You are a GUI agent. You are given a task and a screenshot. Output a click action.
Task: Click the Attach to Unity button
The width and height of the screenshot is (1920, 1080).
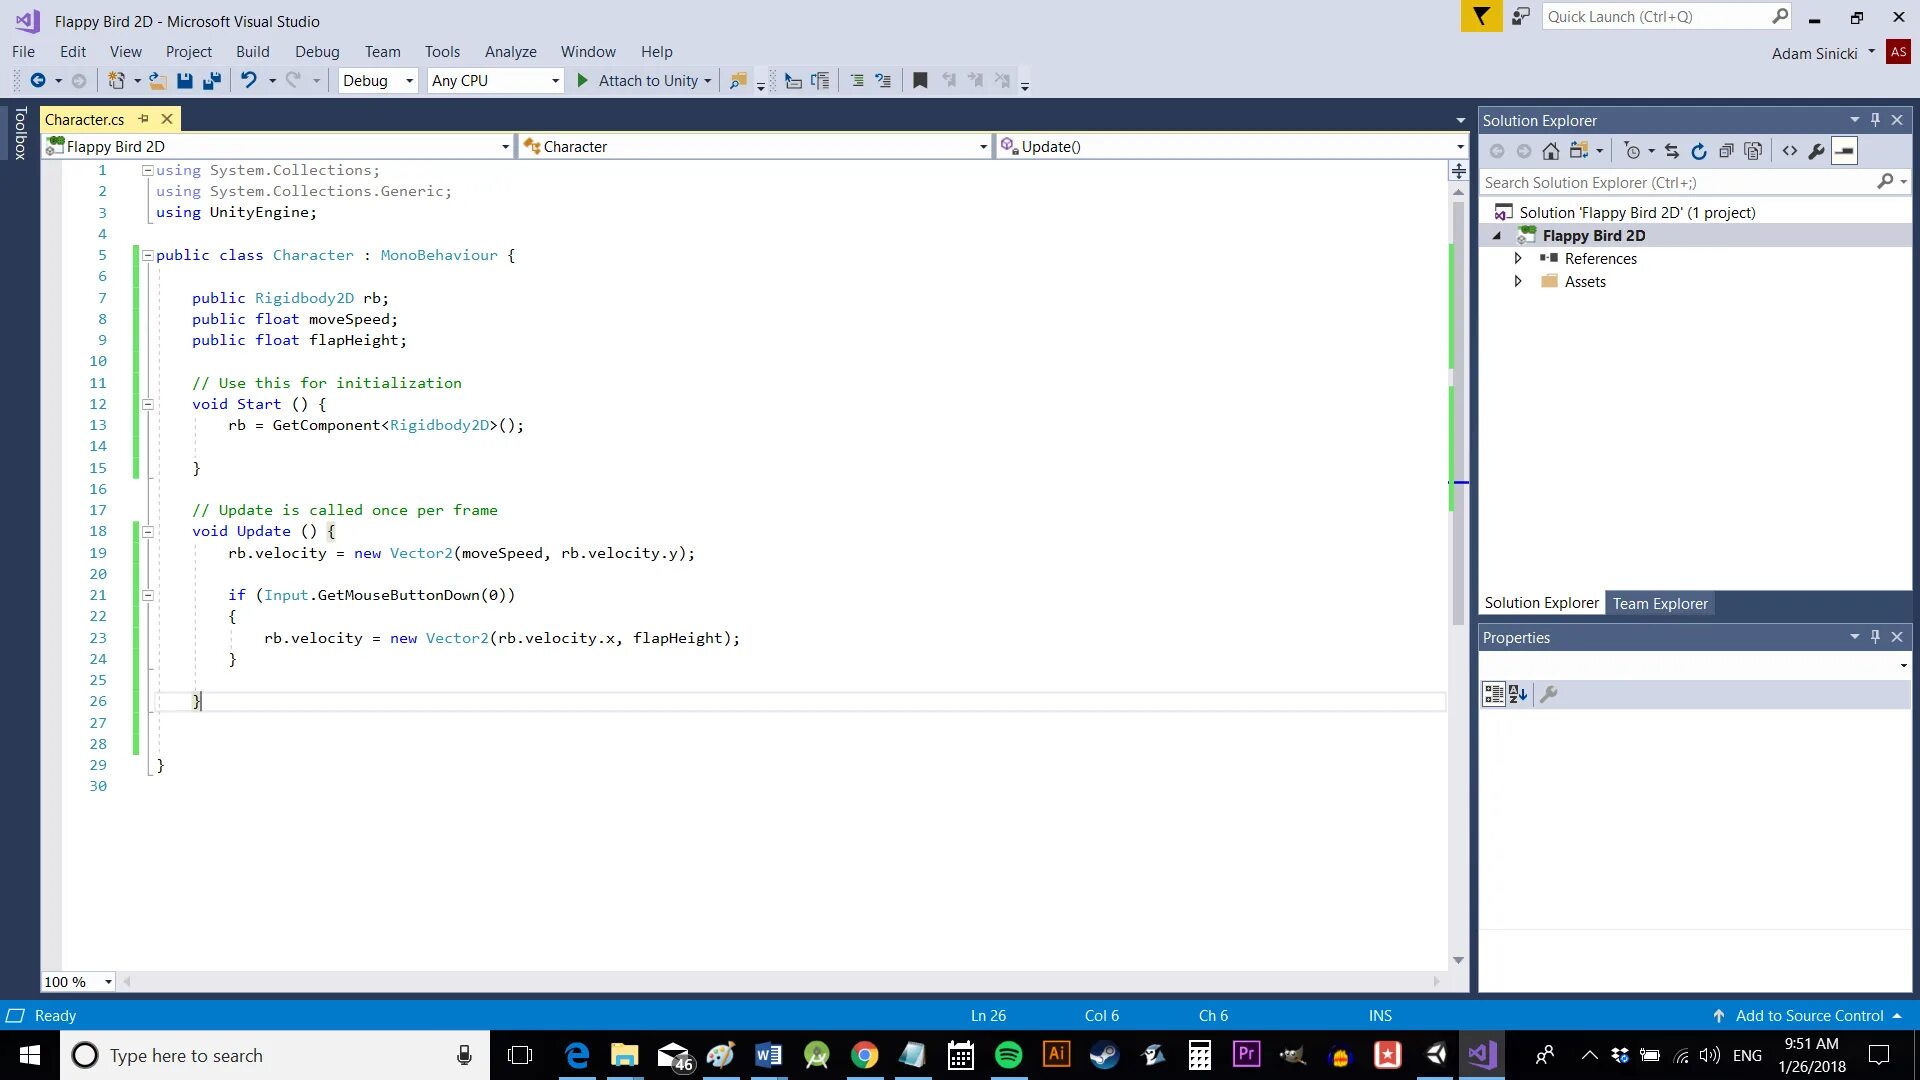(x=638, y=81)
